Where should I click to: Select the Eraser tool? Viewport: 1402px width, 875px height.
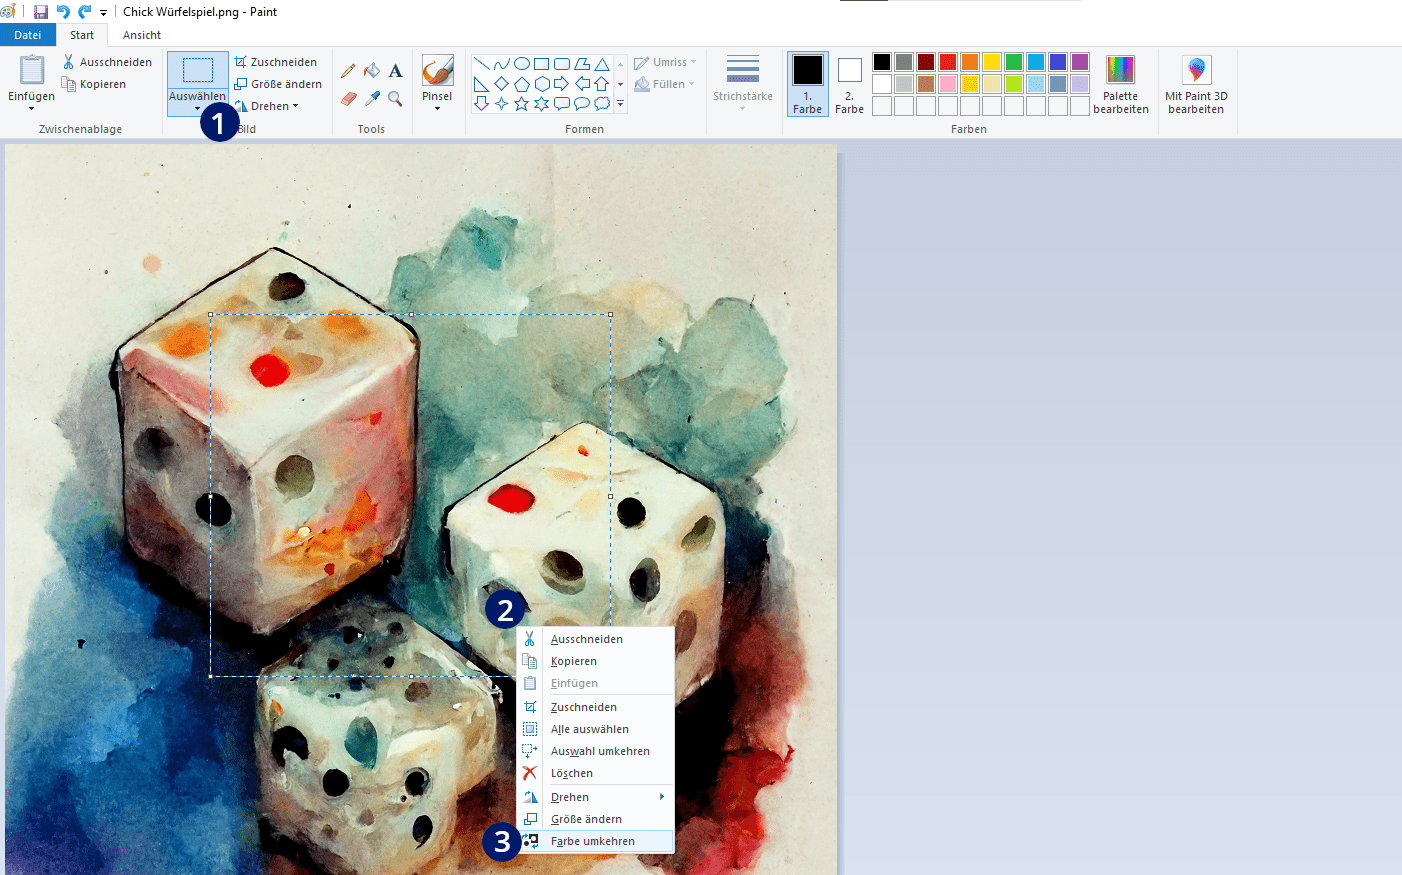click(348, 98)
